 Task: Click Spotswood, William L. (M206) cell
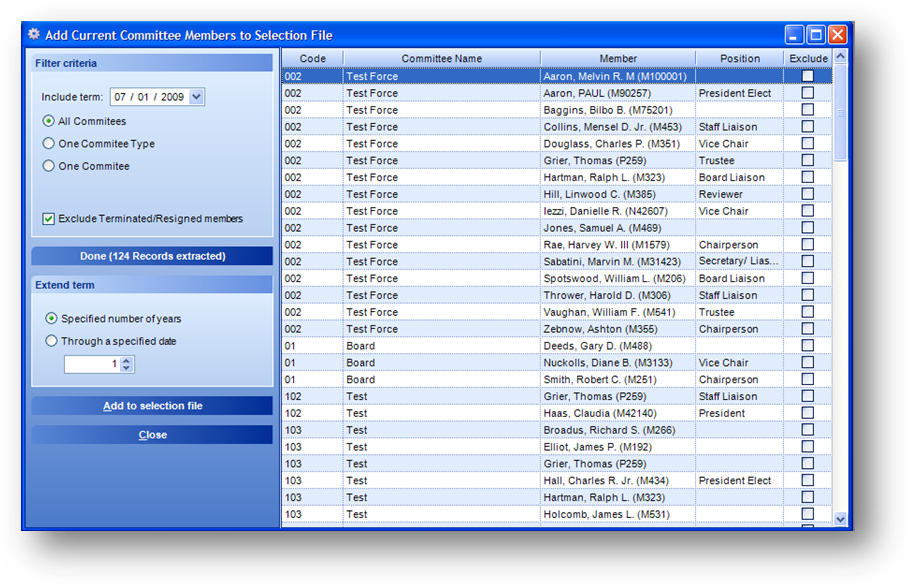tap(618, 278)
